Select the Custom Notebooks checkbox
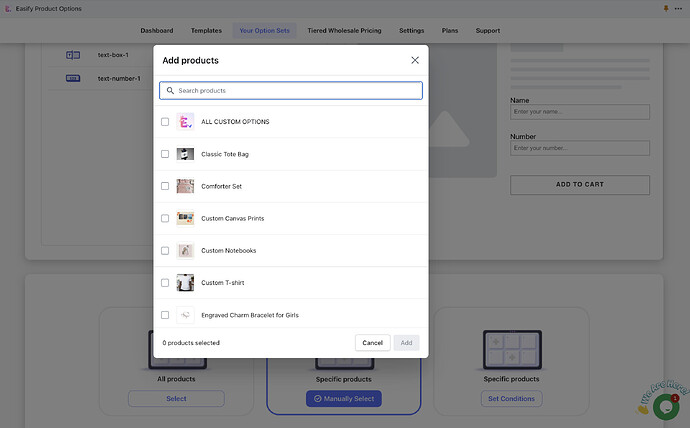The width and height of the screenshot is (690, 428). (x=165, y=251)
